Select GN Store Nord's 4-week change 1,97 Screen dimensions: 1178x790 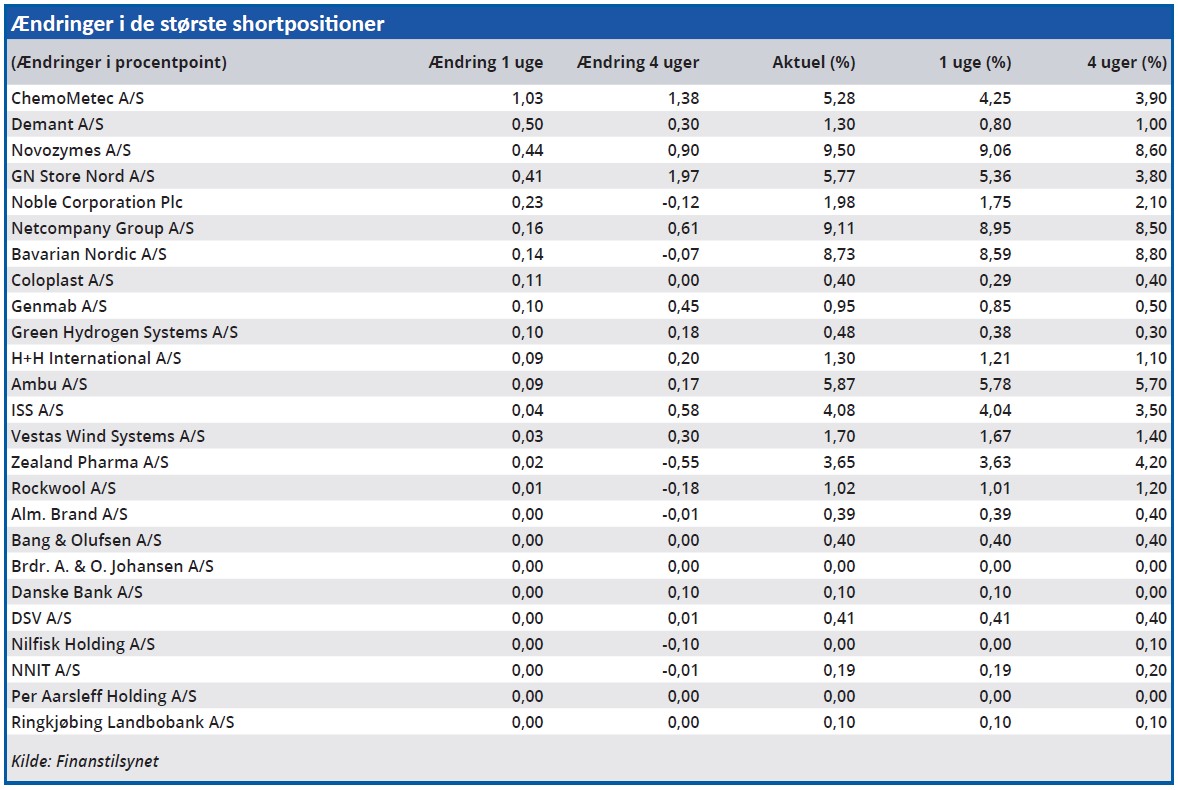point(682,176)
